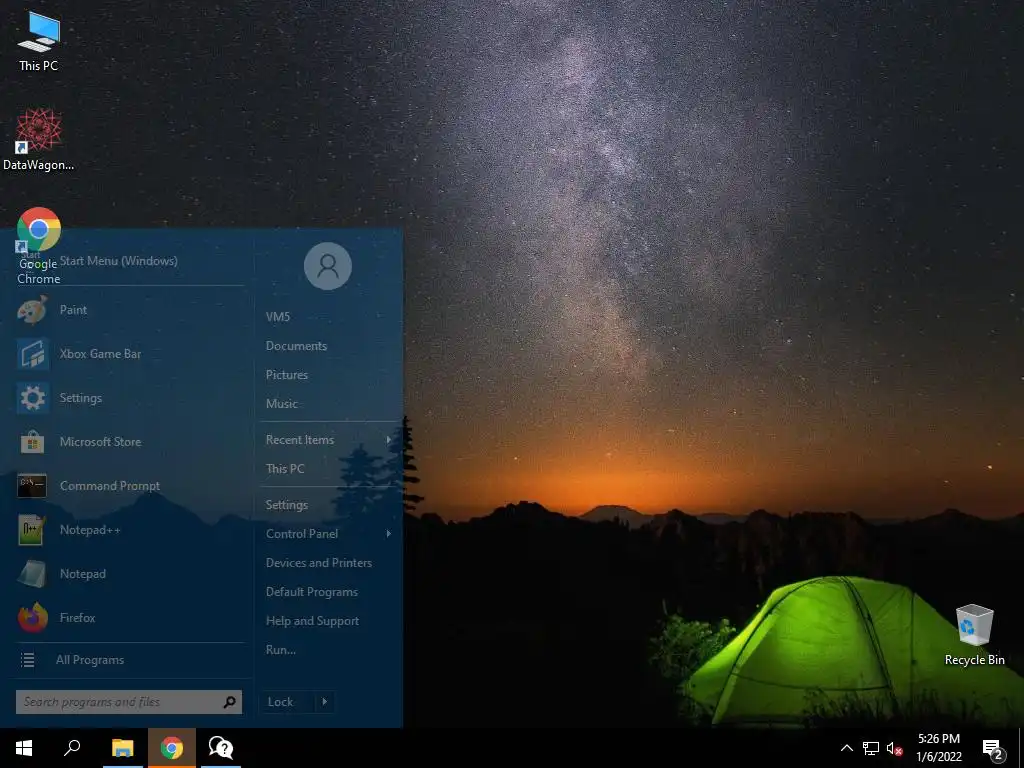Open the help chat taskbar app
The image size is (1024, 768).
coord(221,748)
